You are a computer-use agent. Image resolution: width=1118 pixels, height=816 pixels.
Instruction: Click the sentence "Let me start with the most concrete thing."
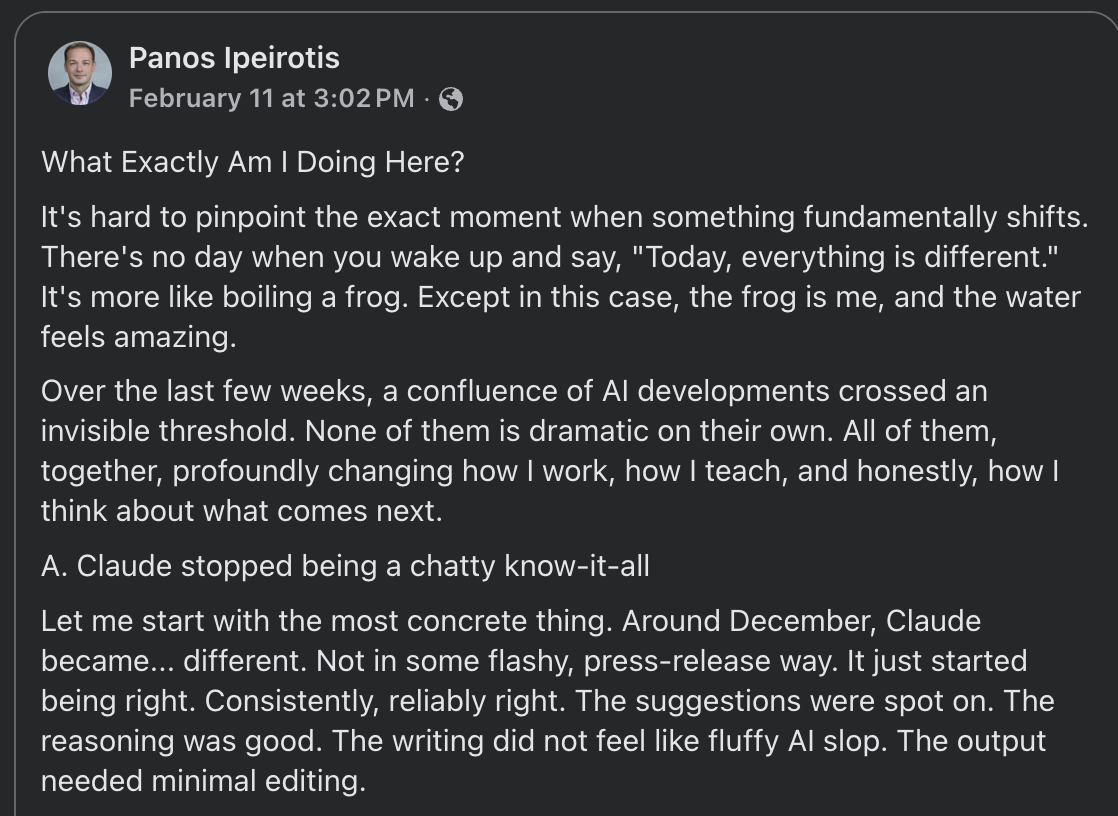[327, 621]
